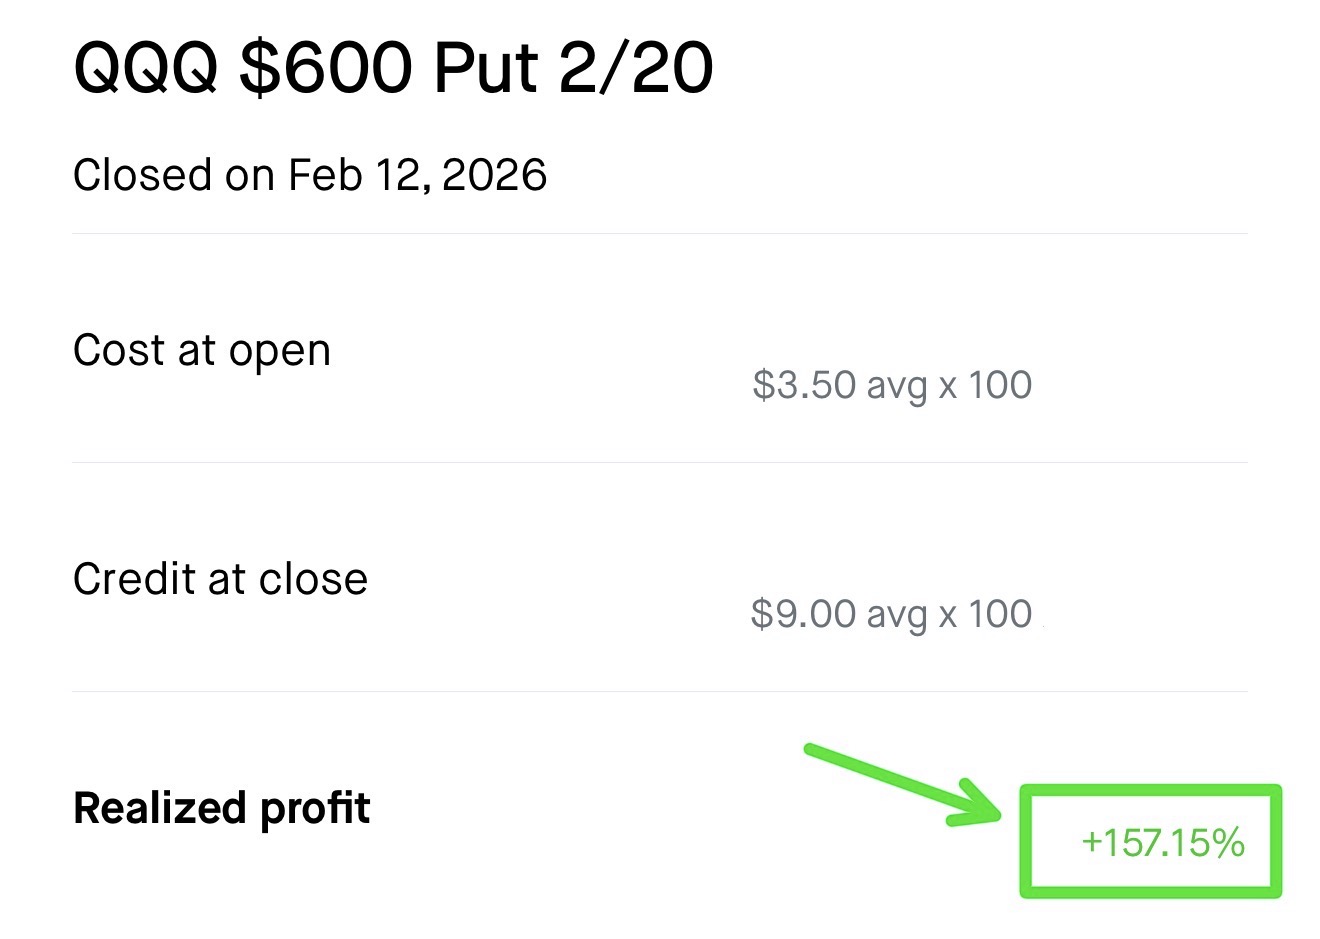
Task: Click "avg" in the Credit at close row
Action: click(x=897, y=615)
